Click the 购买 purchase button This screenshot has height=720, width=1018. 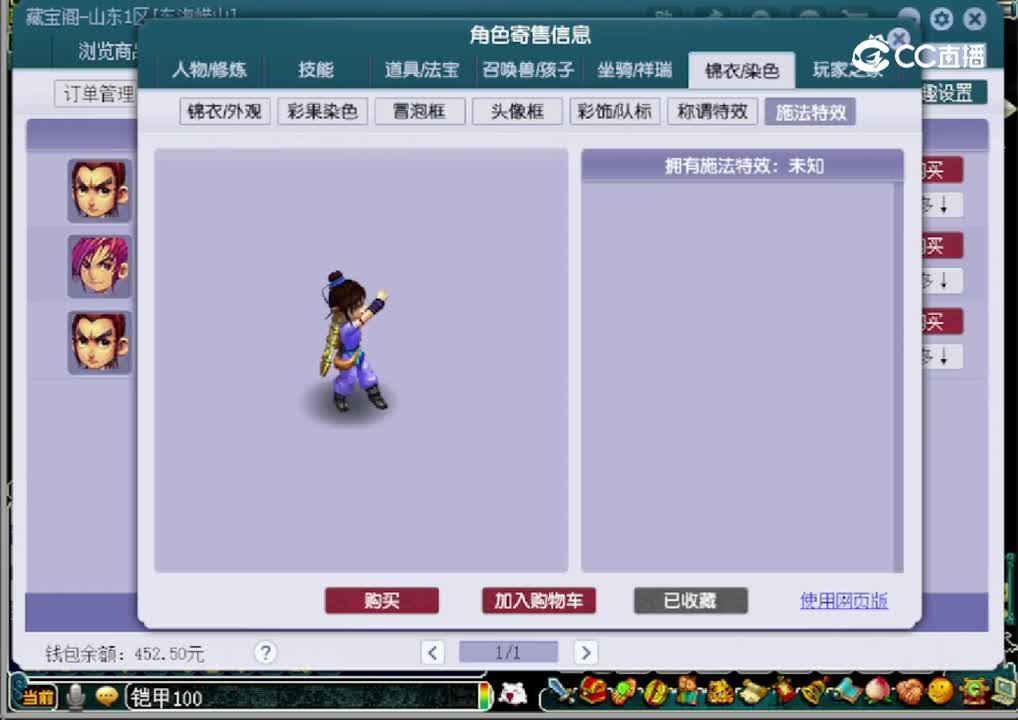click(381, 600)
